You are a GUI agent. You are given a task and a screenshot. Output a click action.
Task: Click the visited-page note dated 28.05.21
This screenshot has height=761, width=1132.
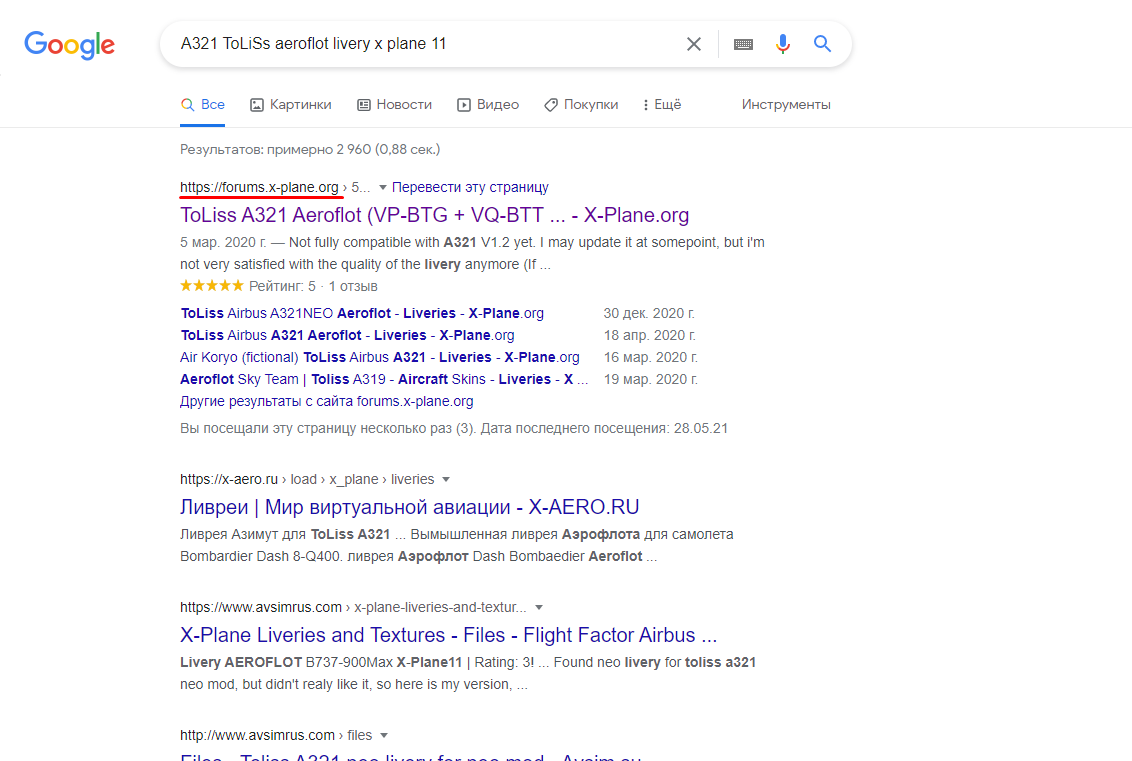(454, 428)
